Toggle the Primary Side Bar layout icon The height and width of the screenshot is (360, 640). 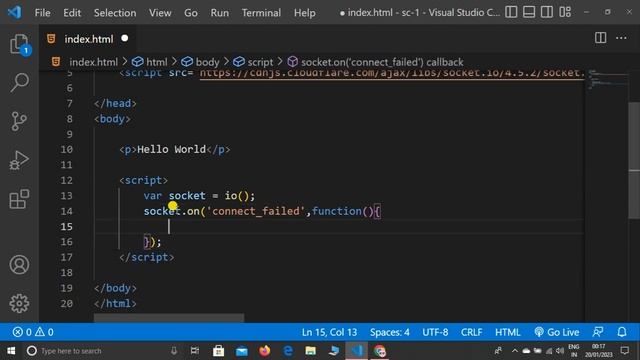click(511, 12)
